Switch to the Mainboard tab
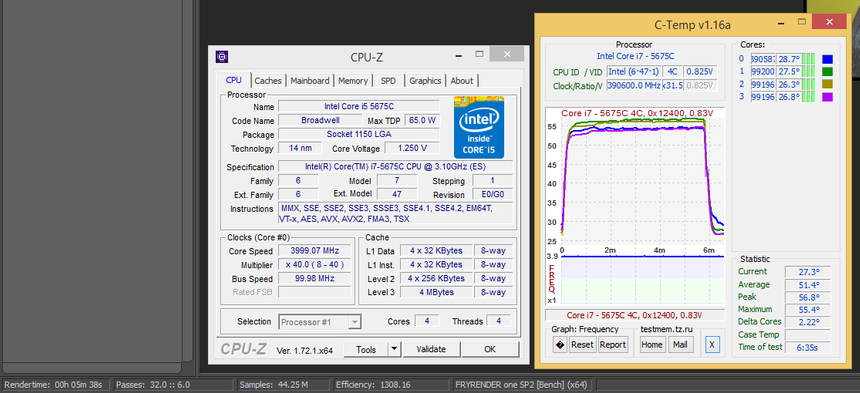The image size is (860, 393). pyautogui.click(x=310, y=81)
